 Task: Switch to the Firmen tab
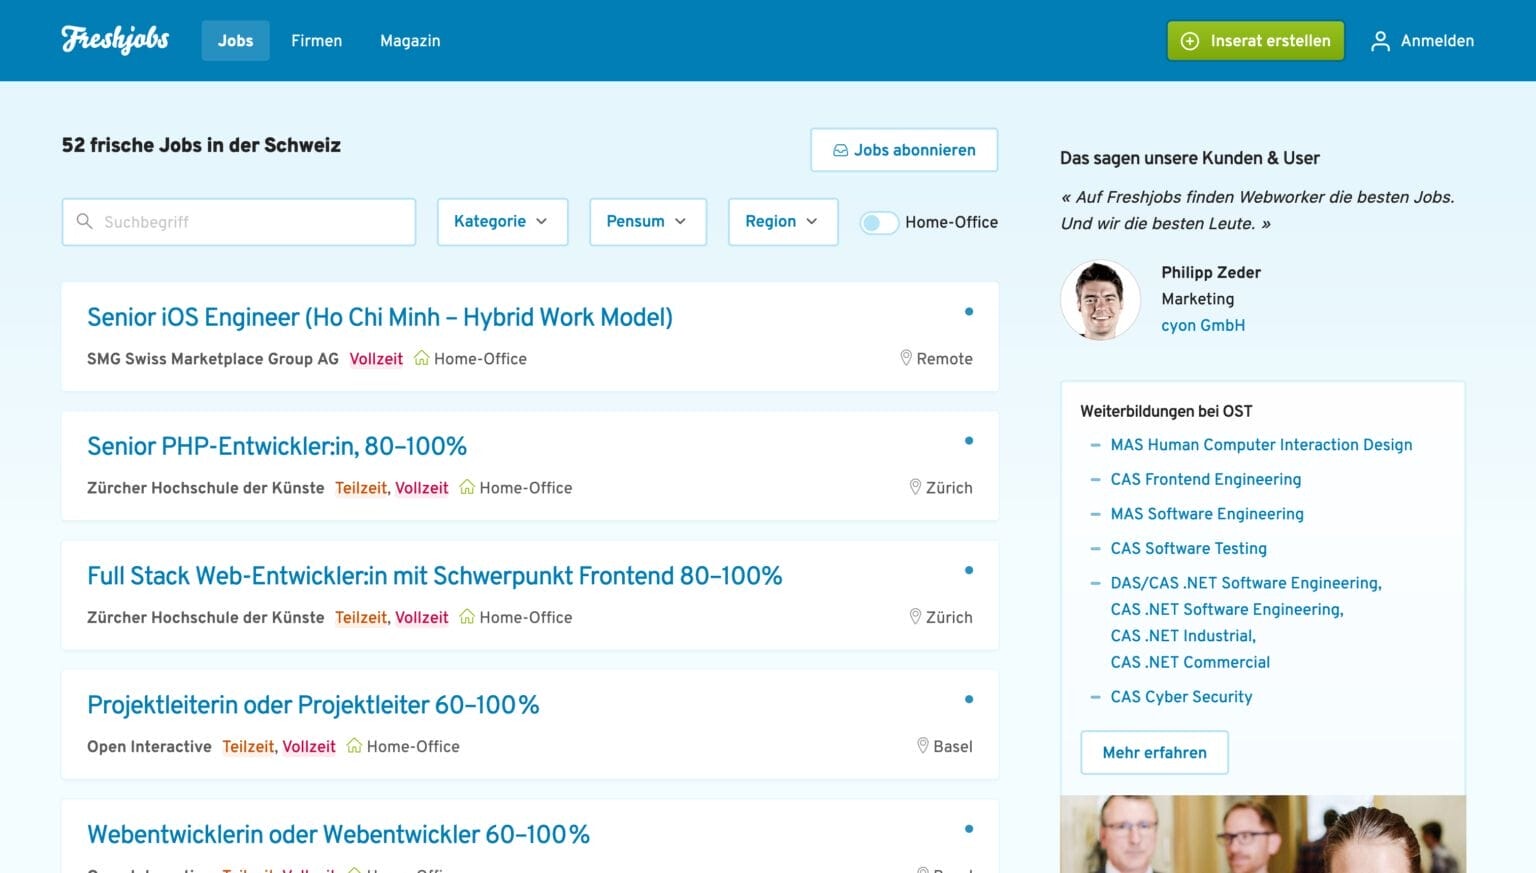tap(316, 41)
